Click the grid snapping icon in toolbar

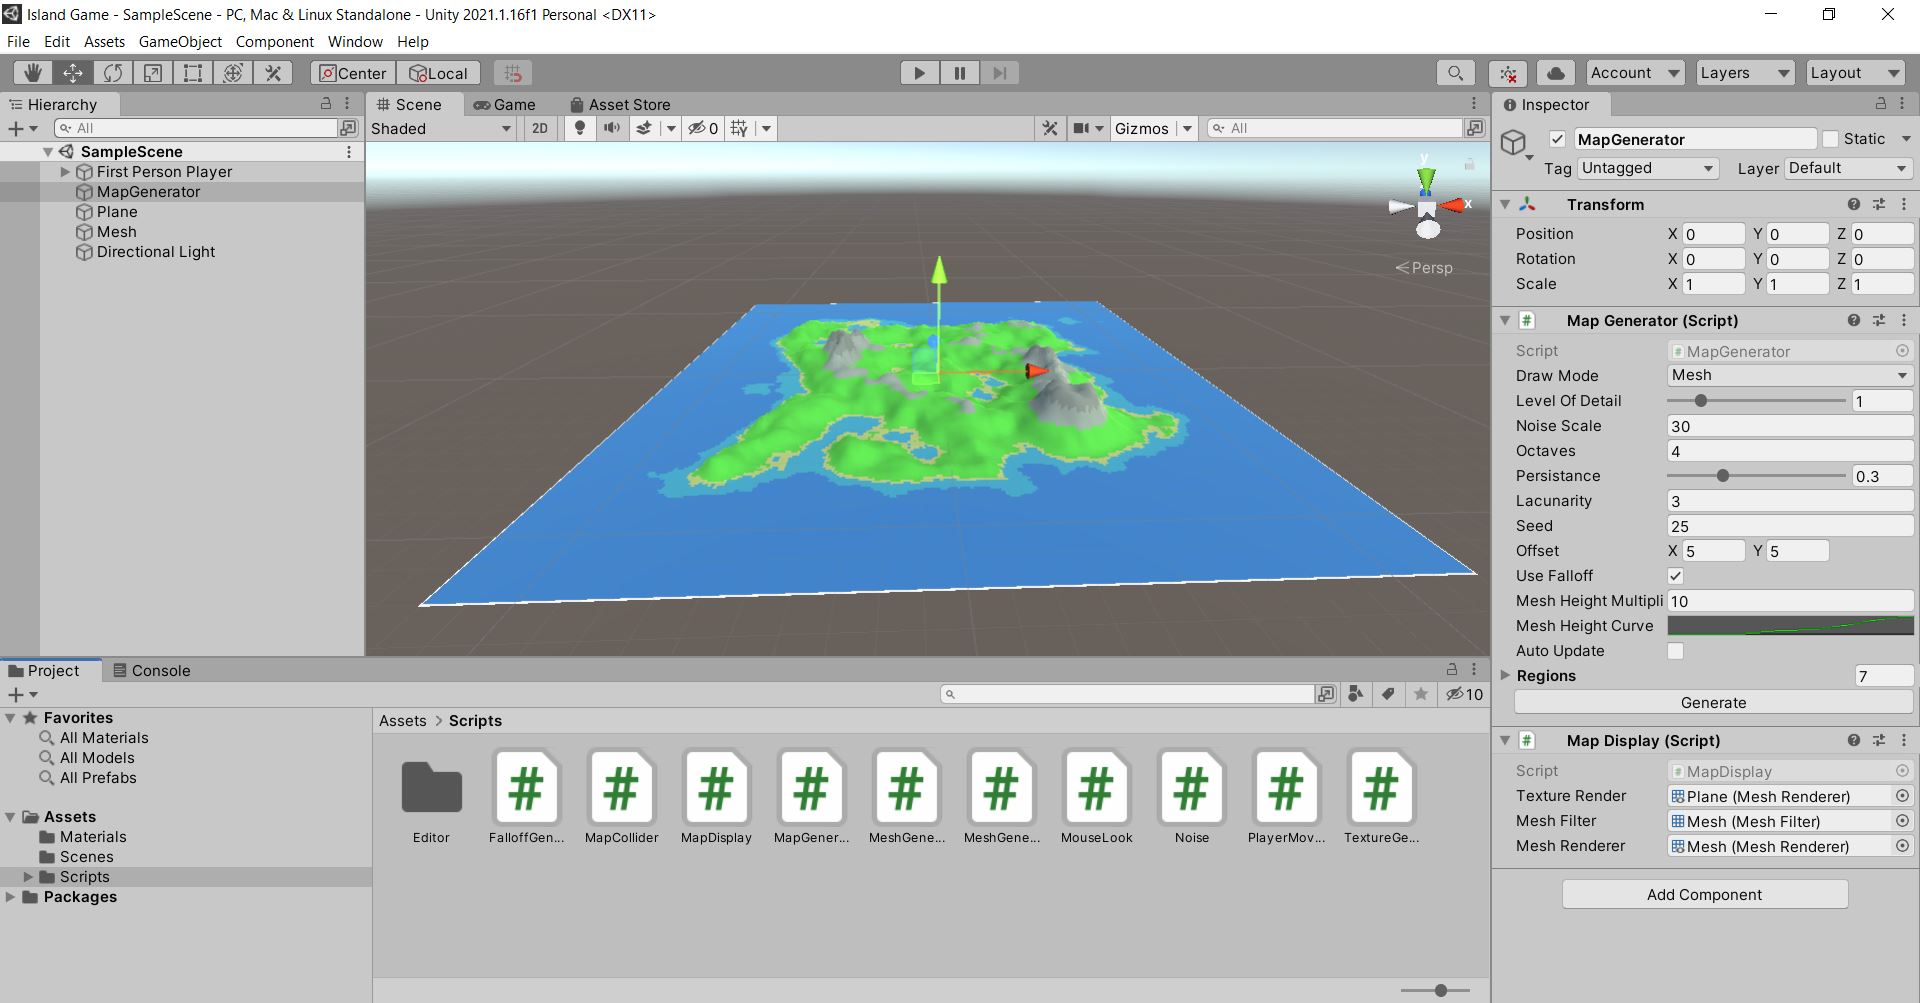(x=513, y=73)
